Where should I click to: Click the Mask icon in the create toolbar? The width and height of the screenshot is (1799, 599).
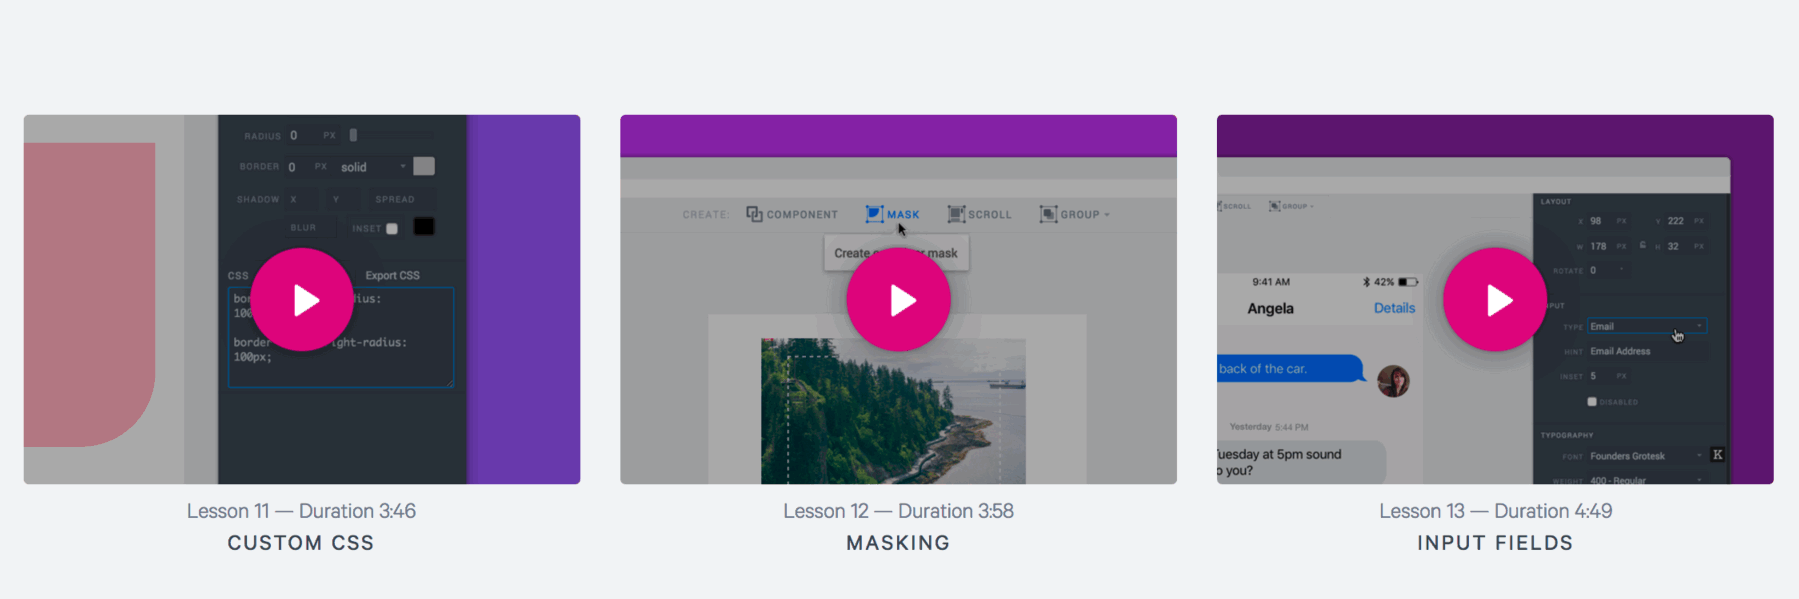click(x=874, y=214)
